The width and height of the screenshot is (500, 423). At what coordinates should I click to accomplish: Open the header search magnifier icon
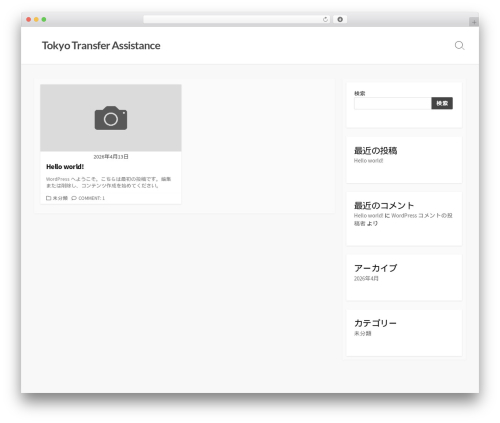(459, 46)
